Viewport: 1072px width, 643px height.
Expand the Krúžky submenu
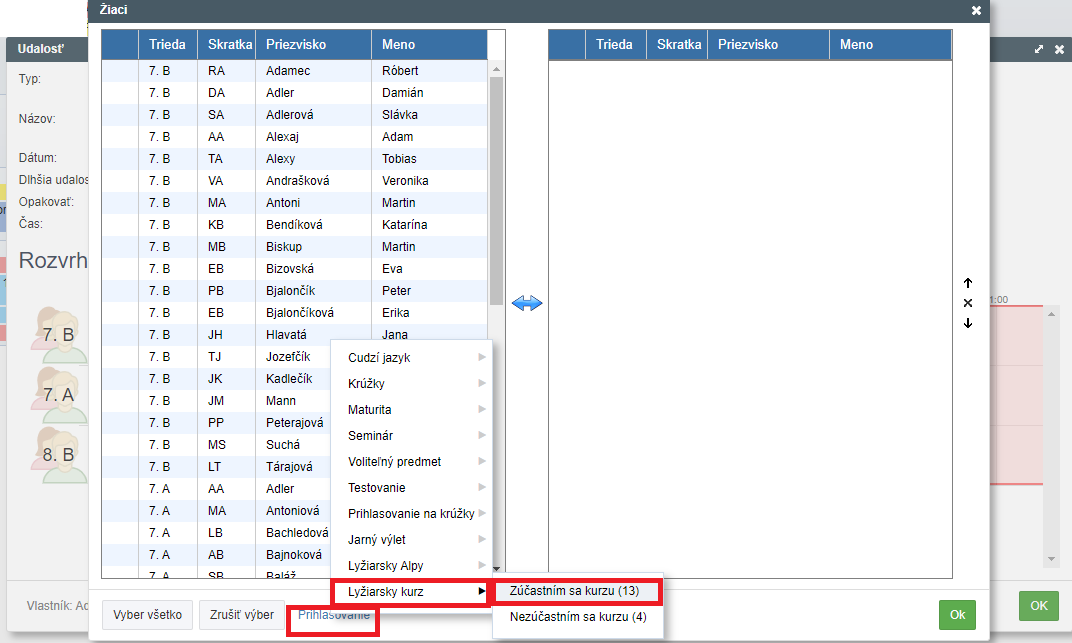(x=412, y=383)
